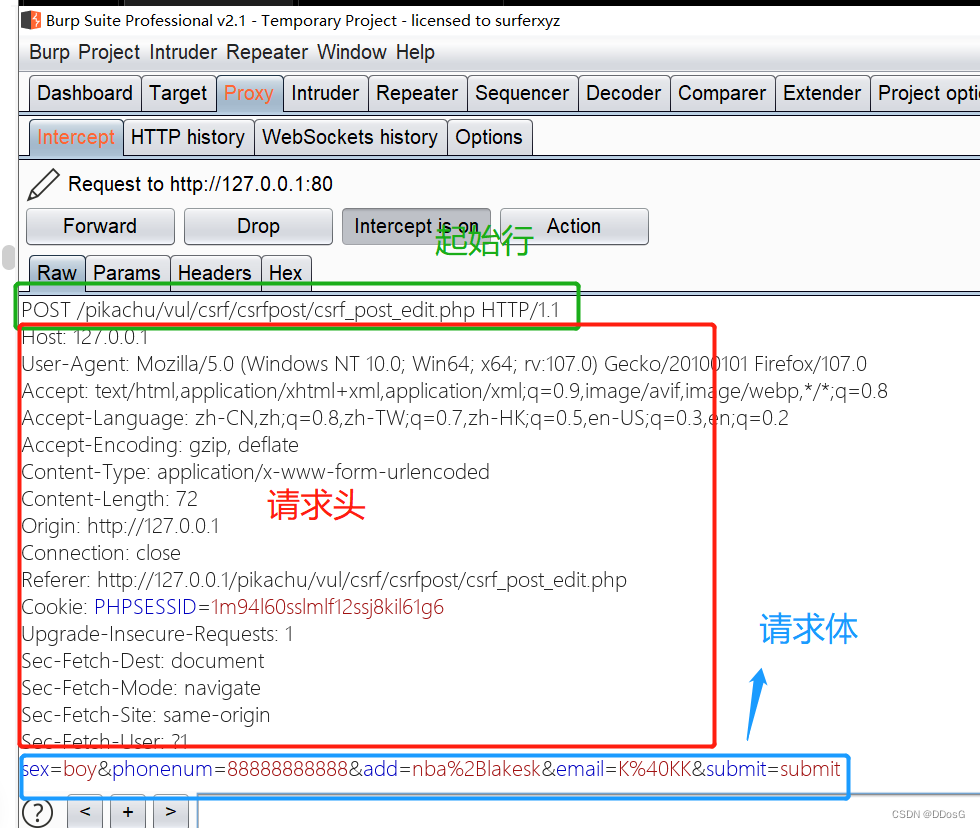Open the WebSockets history sub-tab
The width and height of the screenshot is (980, 828).
click(x=350, y=137)
